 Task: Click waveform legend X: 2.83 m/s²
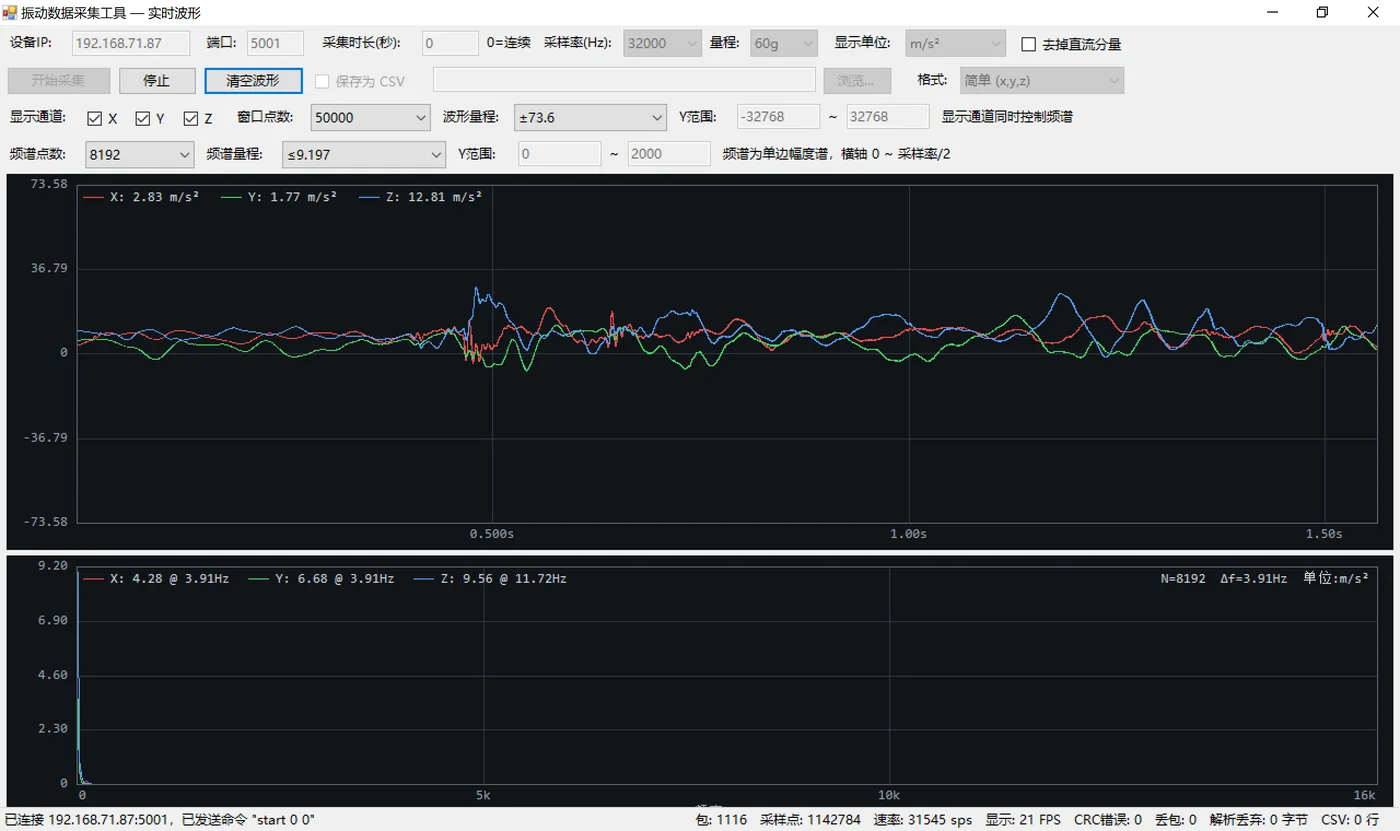coord(141,197)
